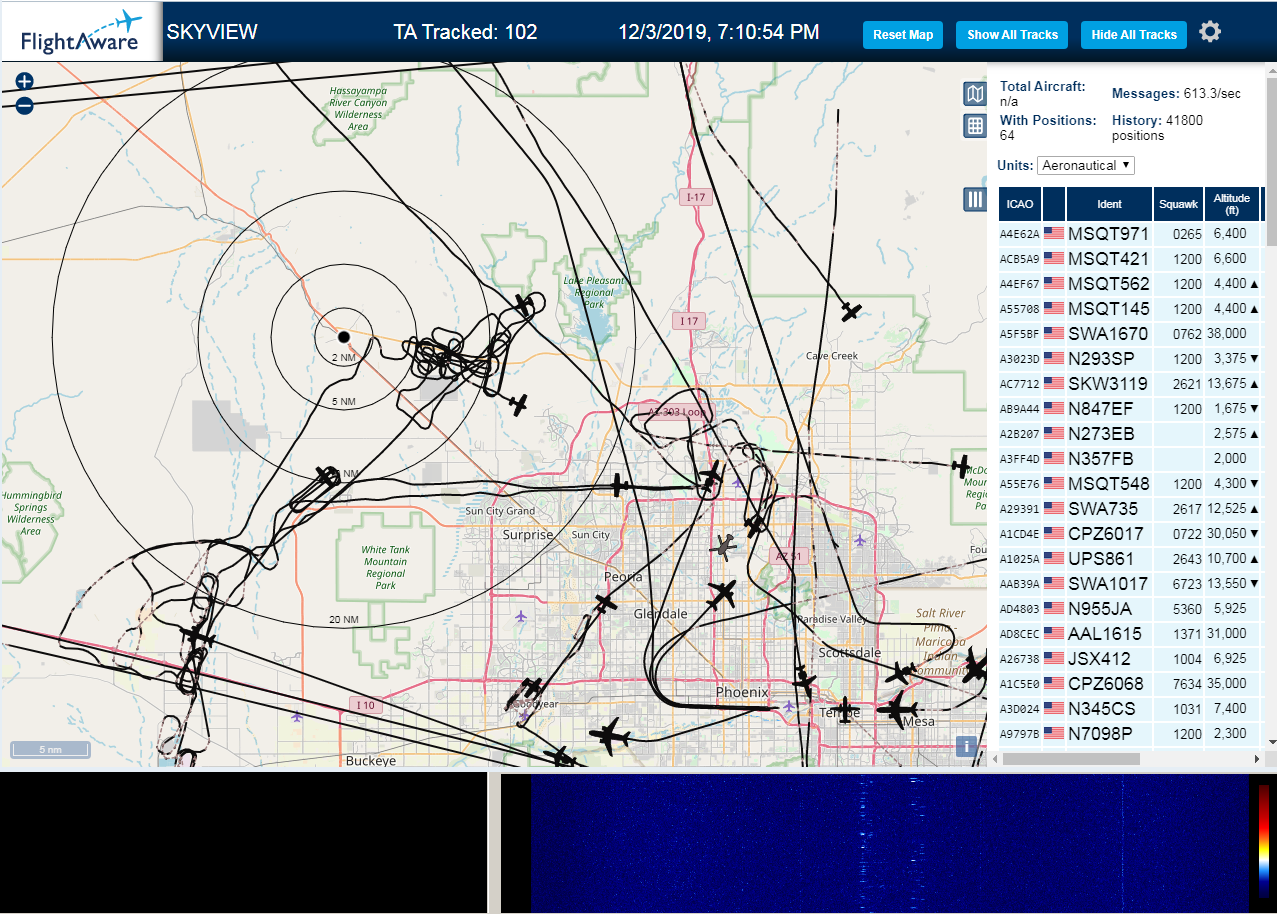
Task: Click the TA Tracked: 102 counter
Action: point(465,32)
